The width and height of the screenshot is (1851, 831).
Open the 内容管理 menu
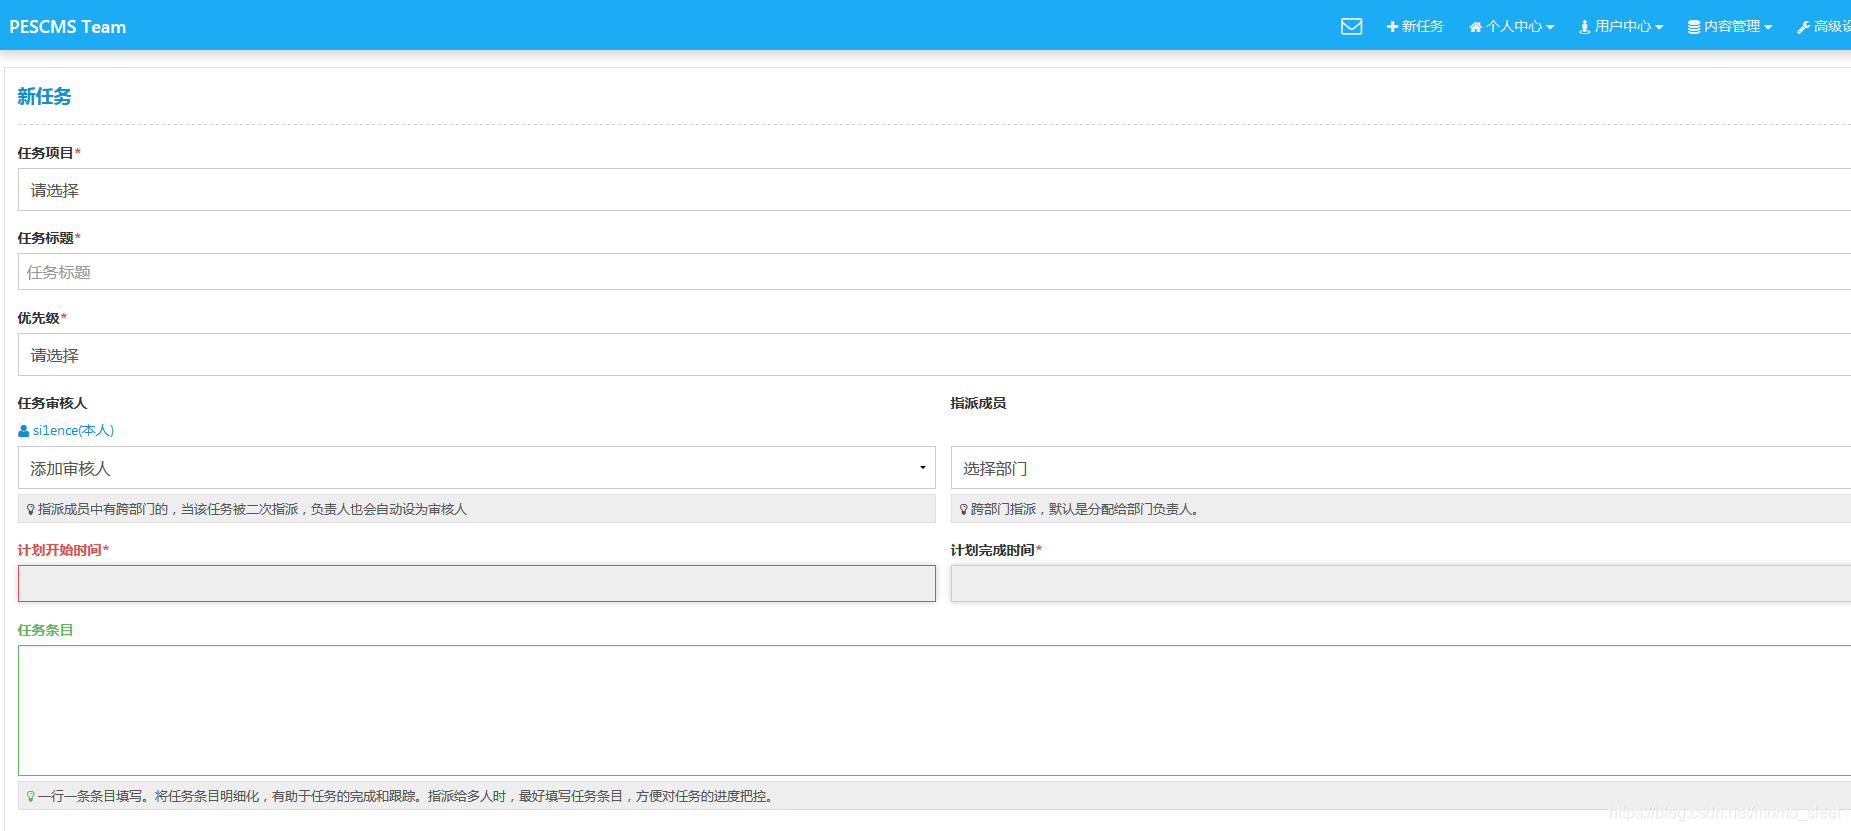pyautogui.click(x=1730, y=27)
